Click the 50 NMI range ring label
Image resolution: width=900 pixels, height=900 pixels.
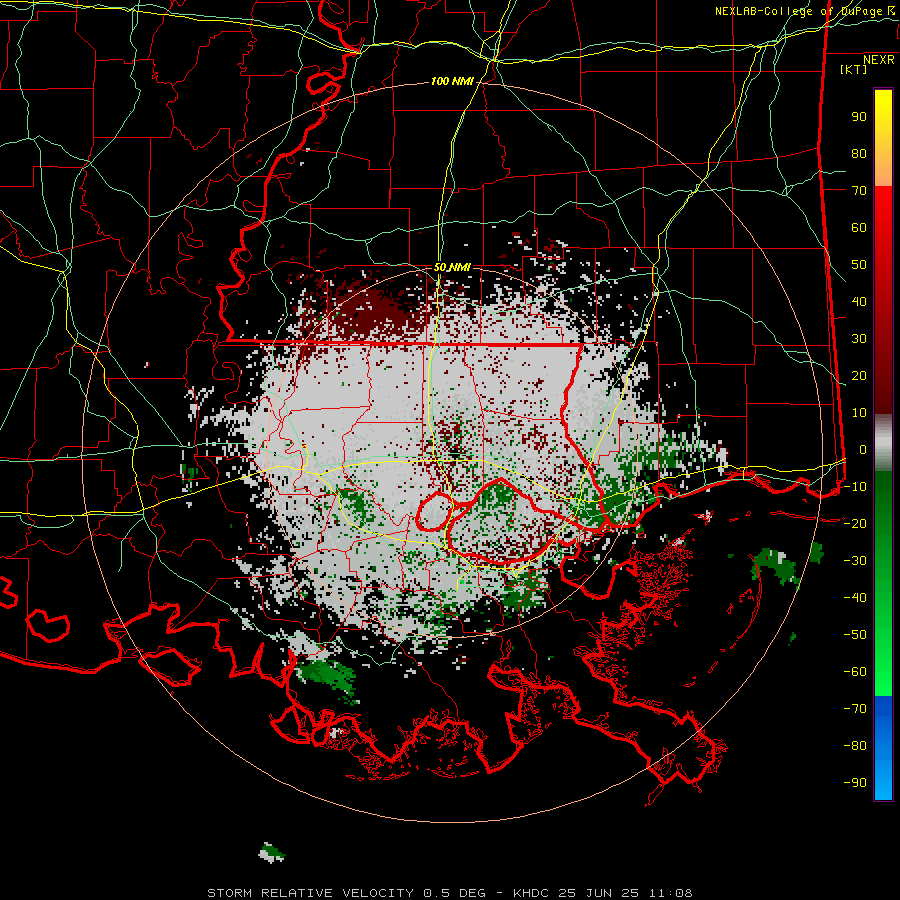pos(452,267)
